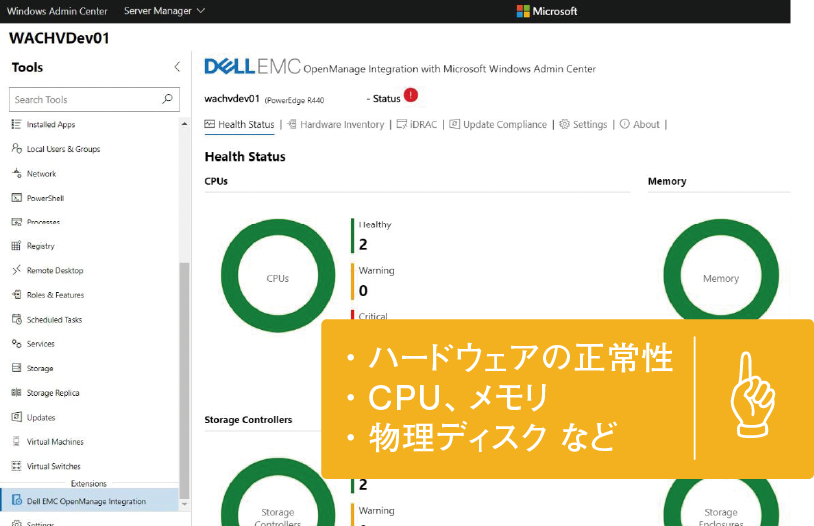This screenshot has width=814, height=526.
Task: Click Dell EMC OpenManage Integration icon
Action: click(x=16, y=501)
